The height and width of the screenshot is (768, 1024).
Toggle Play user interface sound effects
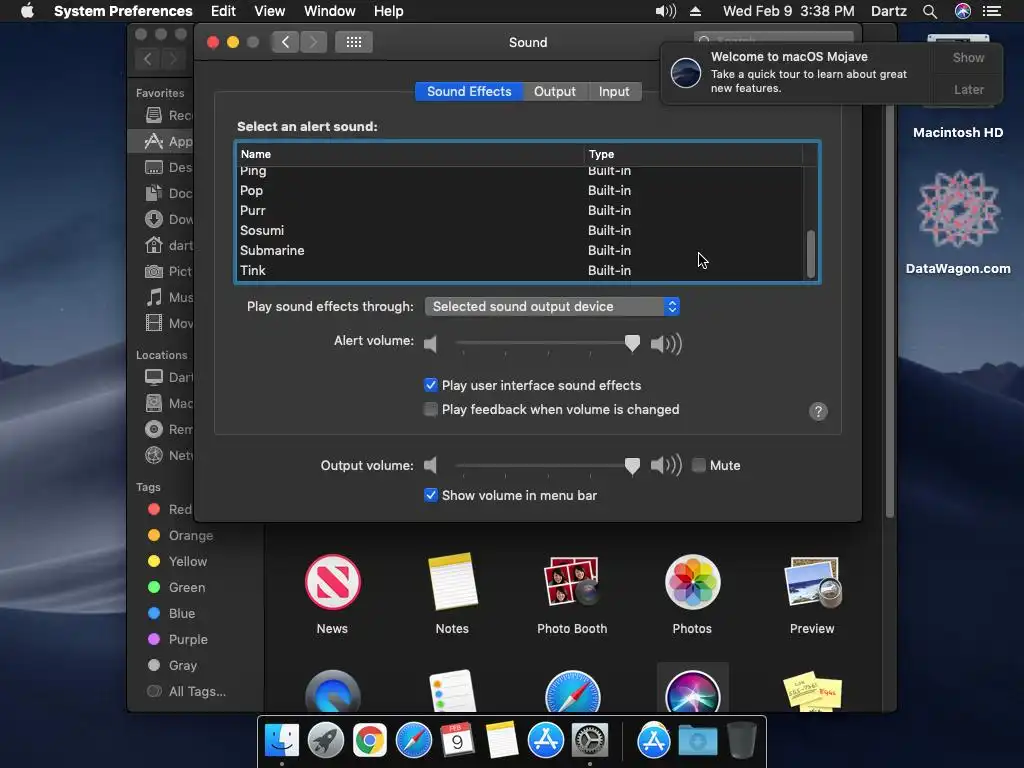pyautogui.click(x=430, y=385)
